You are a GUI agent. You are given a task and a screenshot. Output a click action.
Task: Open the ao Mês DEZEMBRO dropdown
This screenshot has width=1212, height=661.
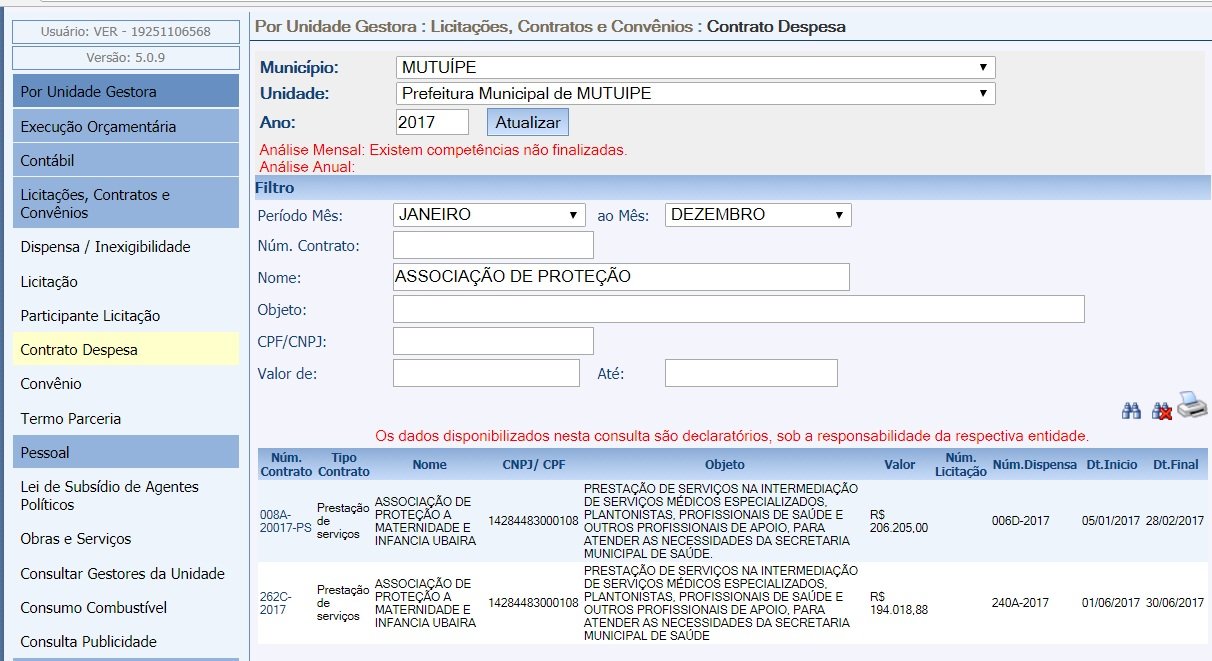(x=757, y=215)
